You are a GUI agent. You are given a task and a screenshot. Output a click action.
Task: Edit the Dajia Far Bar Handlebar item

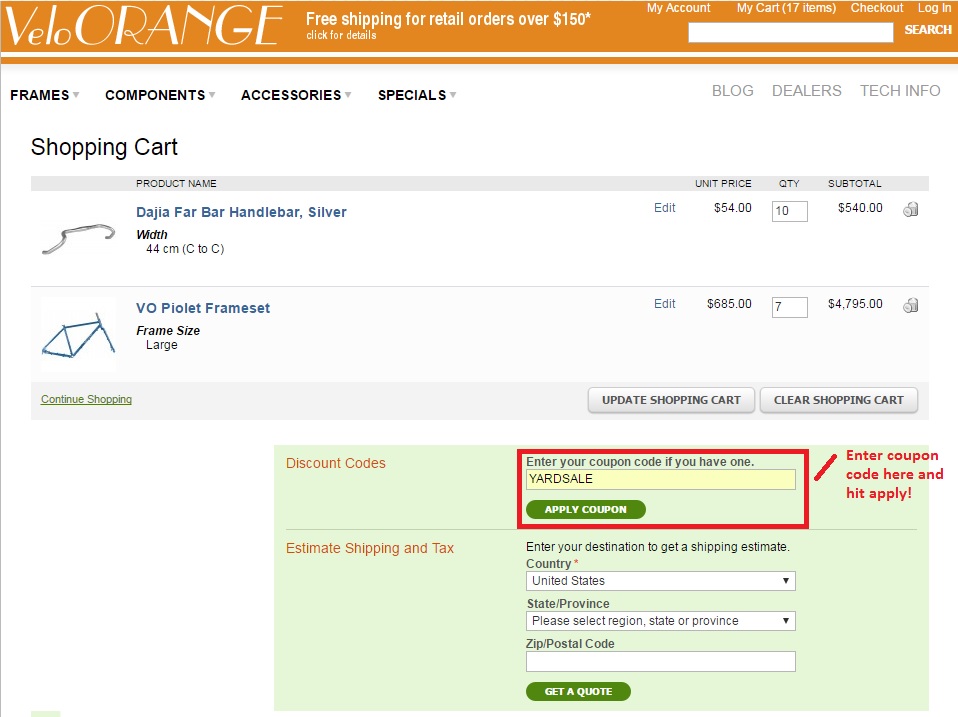coord(664,208)
